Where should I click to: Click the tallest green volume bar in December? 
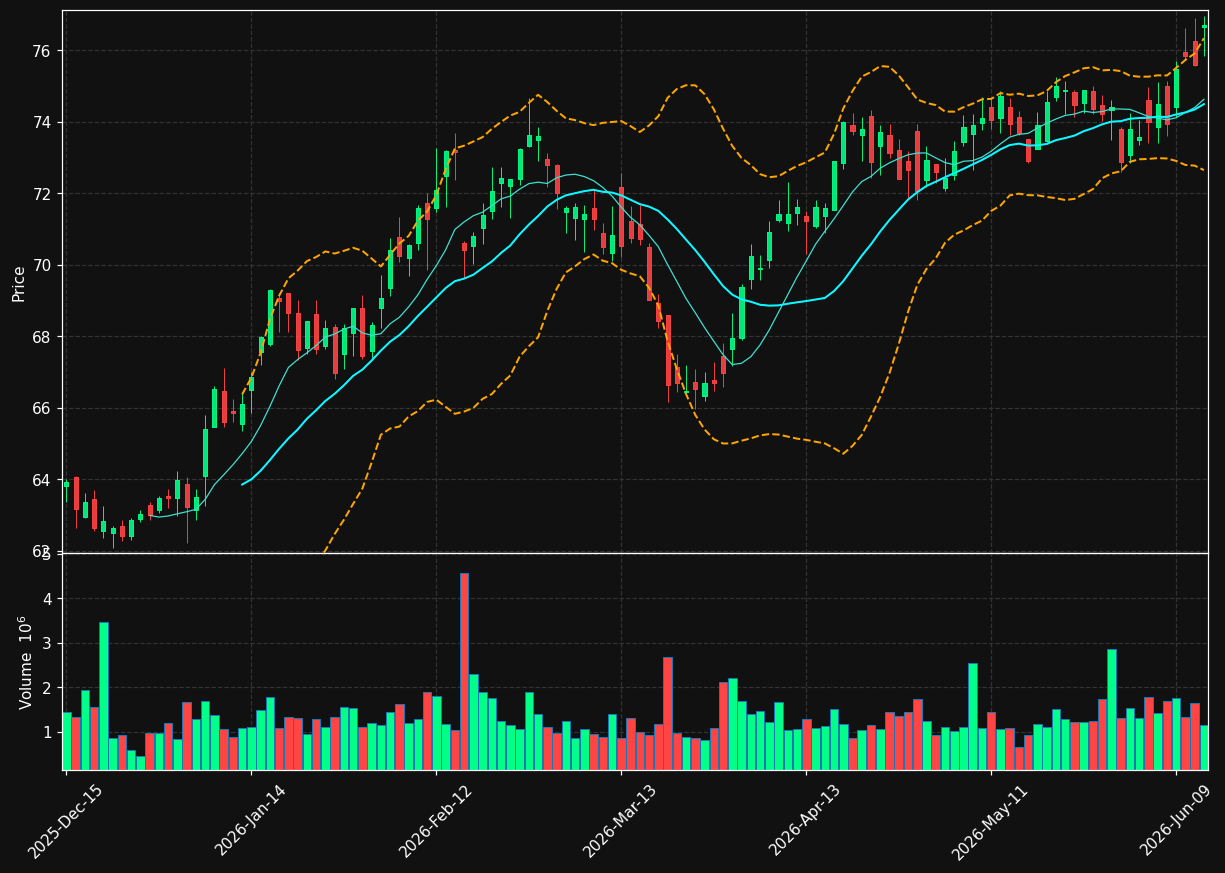tap(104, 696)
